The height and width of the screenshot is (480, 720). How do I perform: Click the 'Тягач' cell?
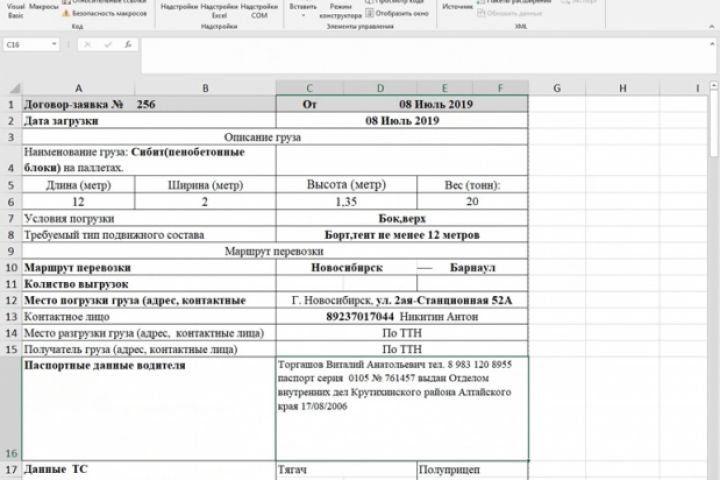346,470
